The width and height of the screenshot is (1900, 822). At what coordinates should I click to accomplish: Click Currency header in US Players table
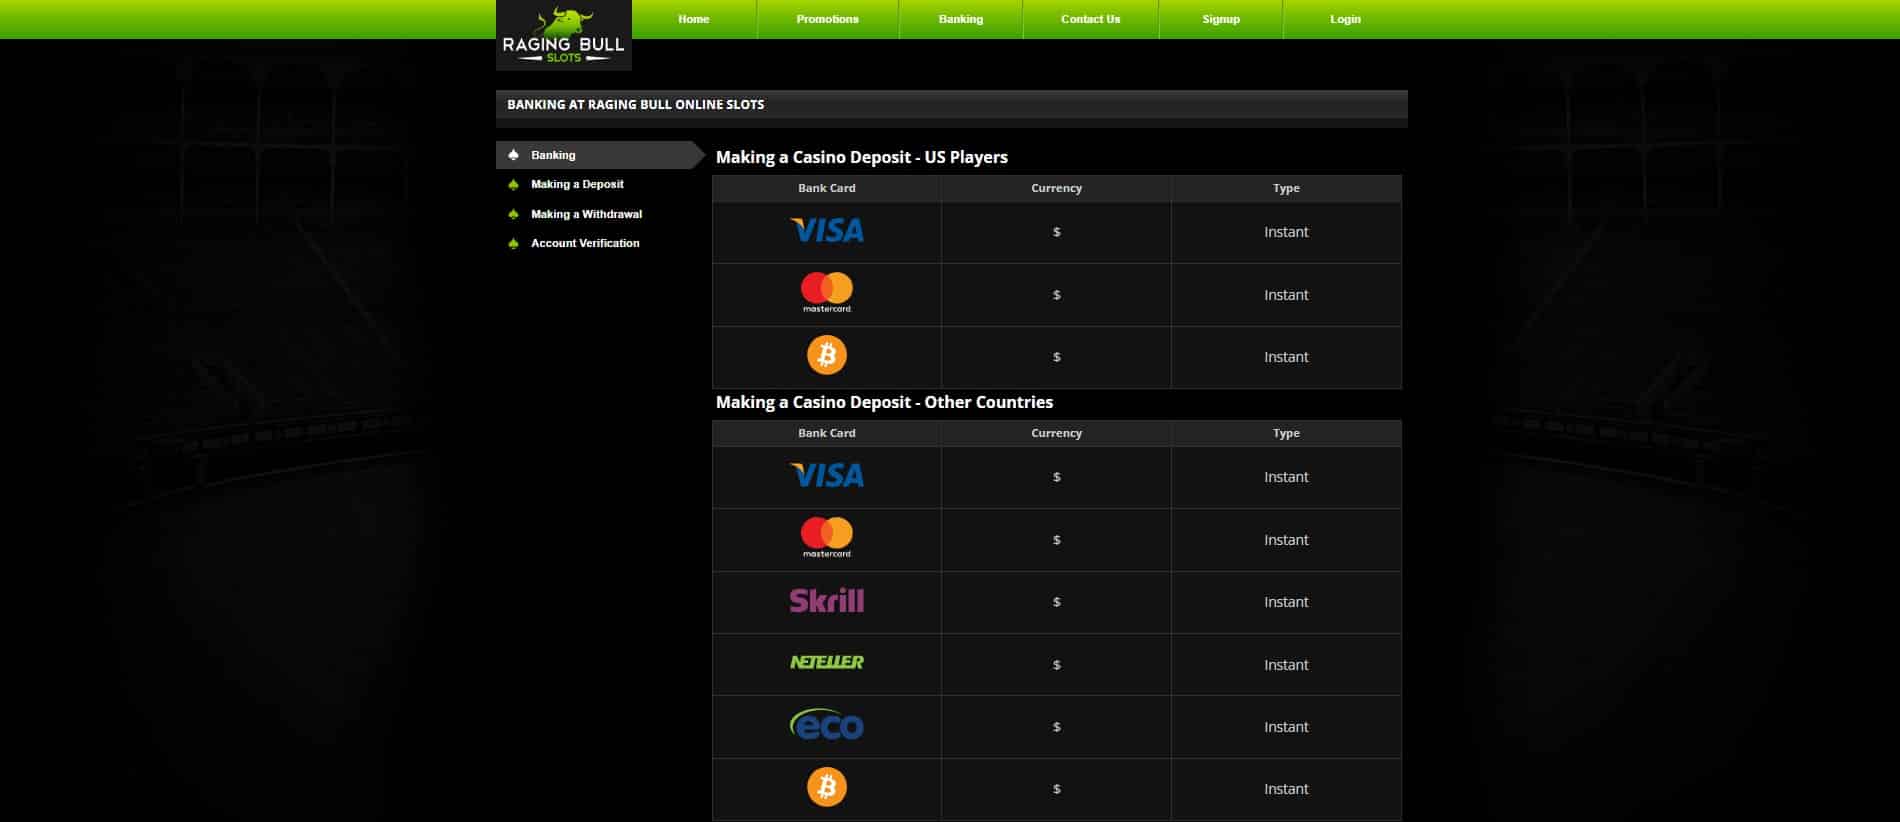[1057, 188]
